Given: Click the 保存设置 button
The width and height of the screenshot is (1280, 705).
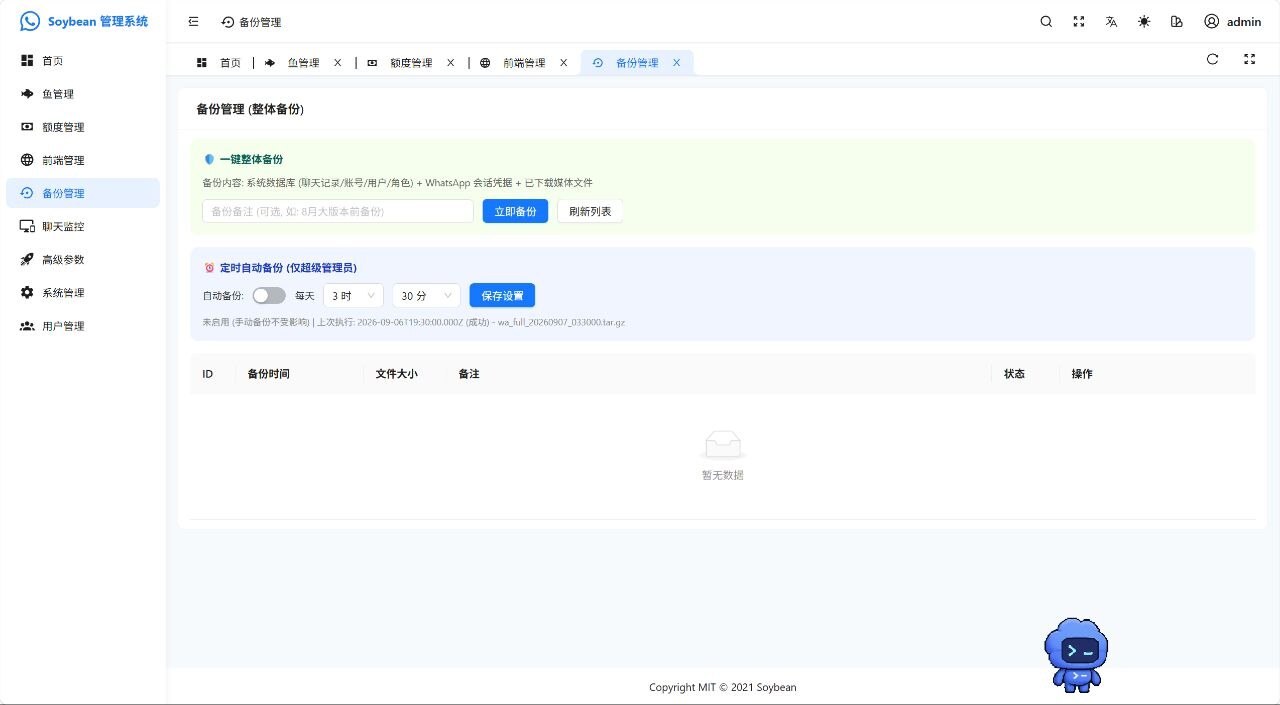Looking at the screenshot, I should pos(502,296).
